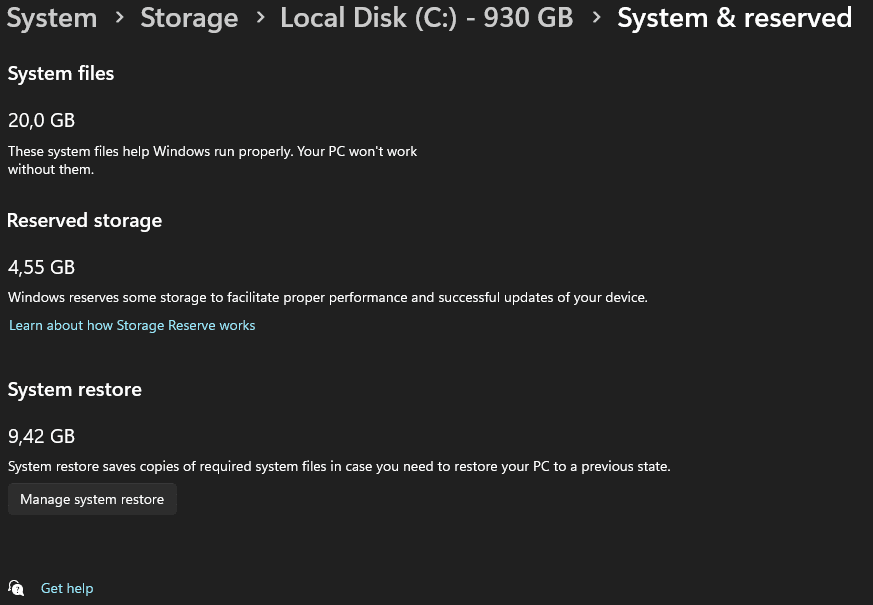Select the System restore heading
Screen dimensions: 873x605
[x=74, y=389]
